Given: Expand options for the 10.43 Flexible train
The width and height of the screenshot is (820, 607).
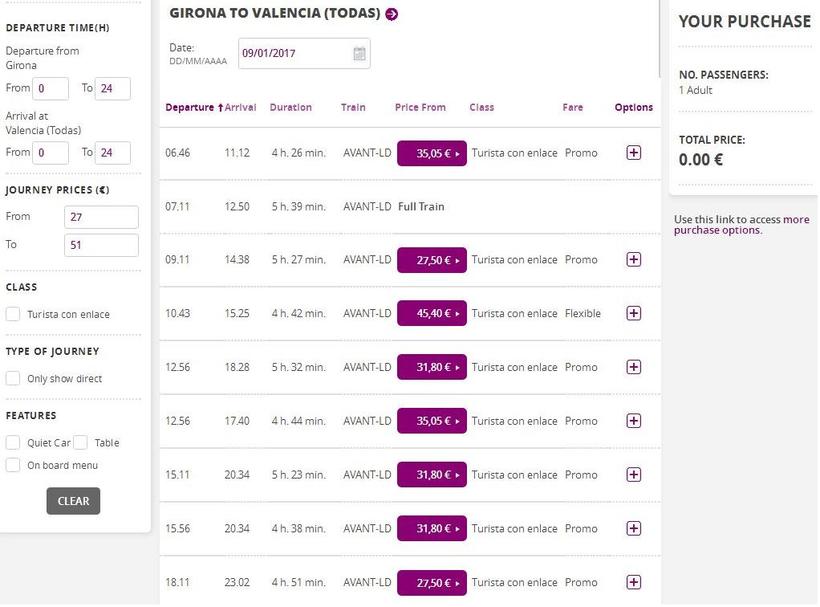Looking at the screenshot, I should [633, 314].
